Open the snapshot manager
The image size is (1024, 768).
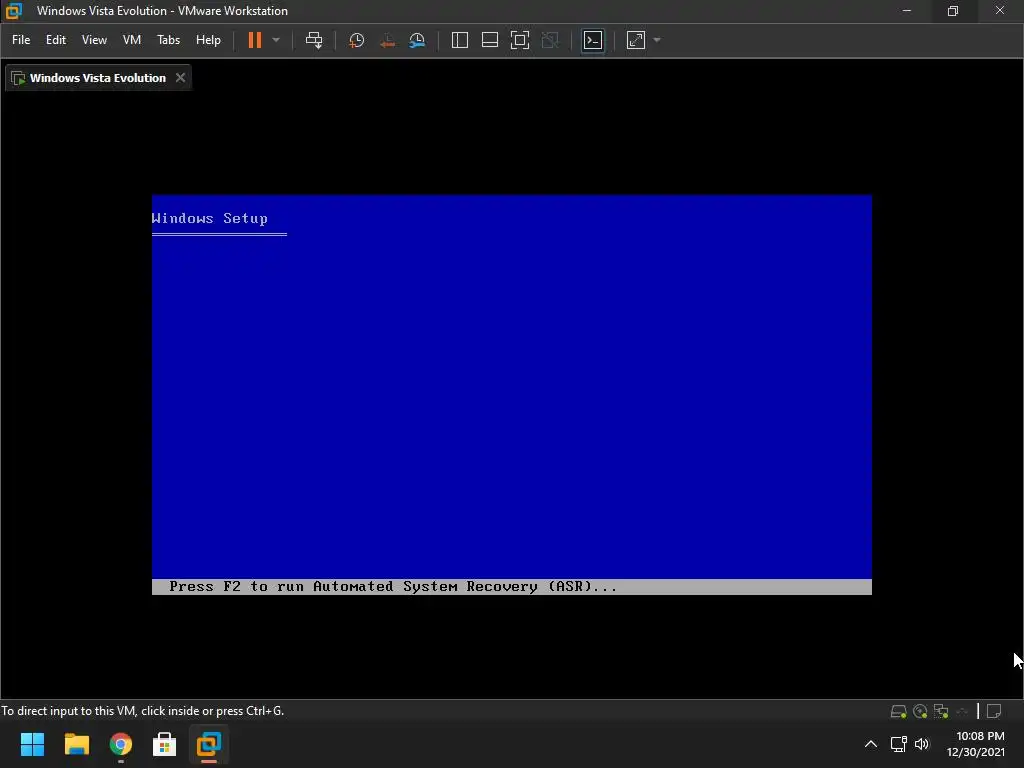pos(417,40)
